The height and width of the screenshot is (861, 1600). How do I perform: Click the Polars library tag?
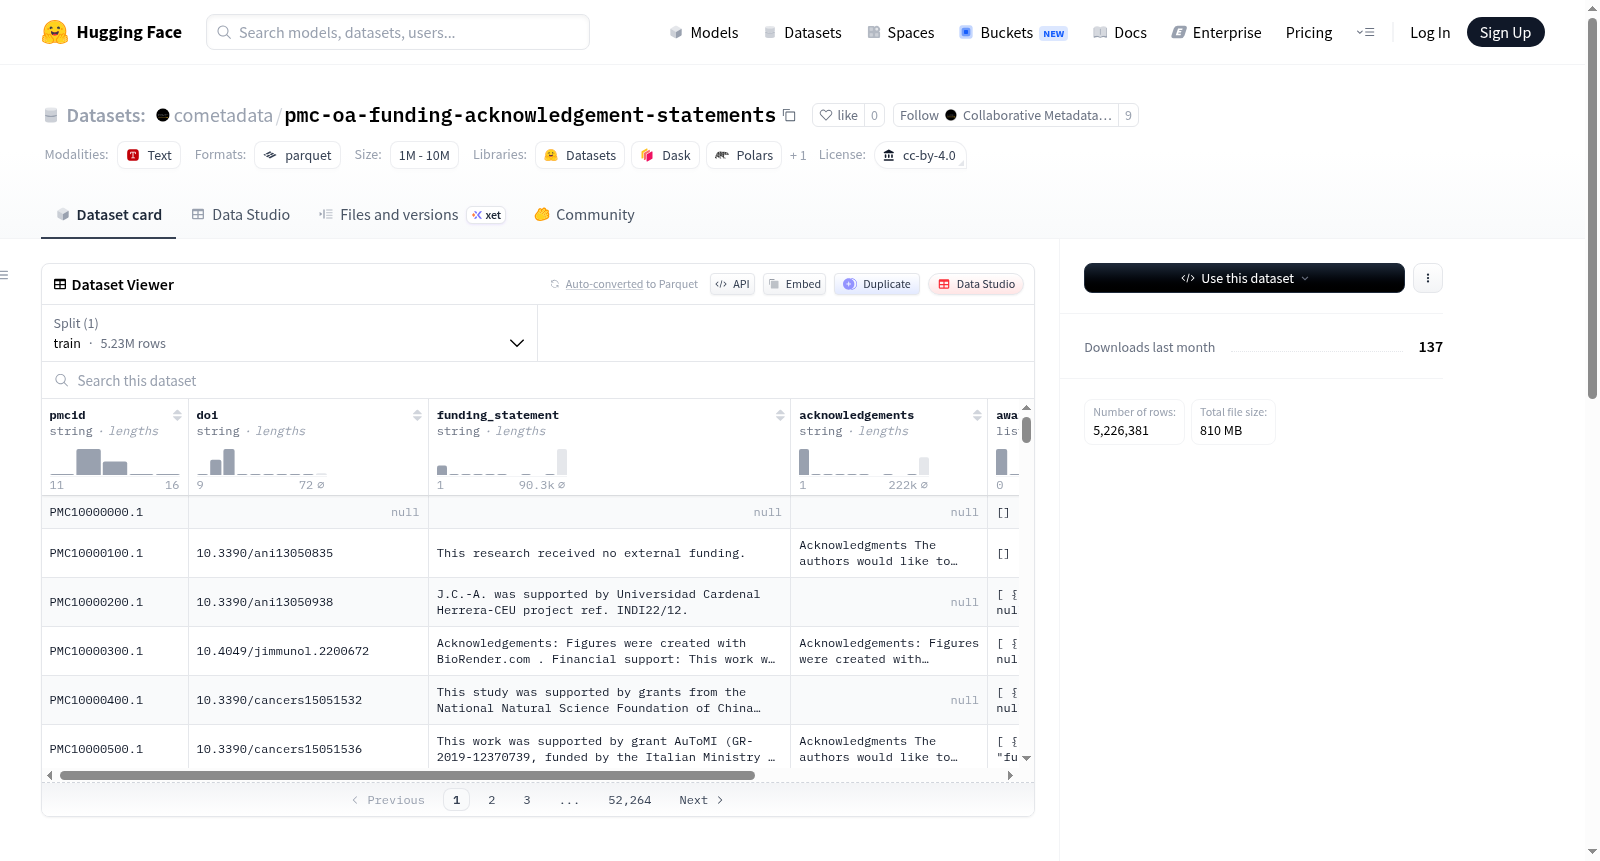pos(744,155)
